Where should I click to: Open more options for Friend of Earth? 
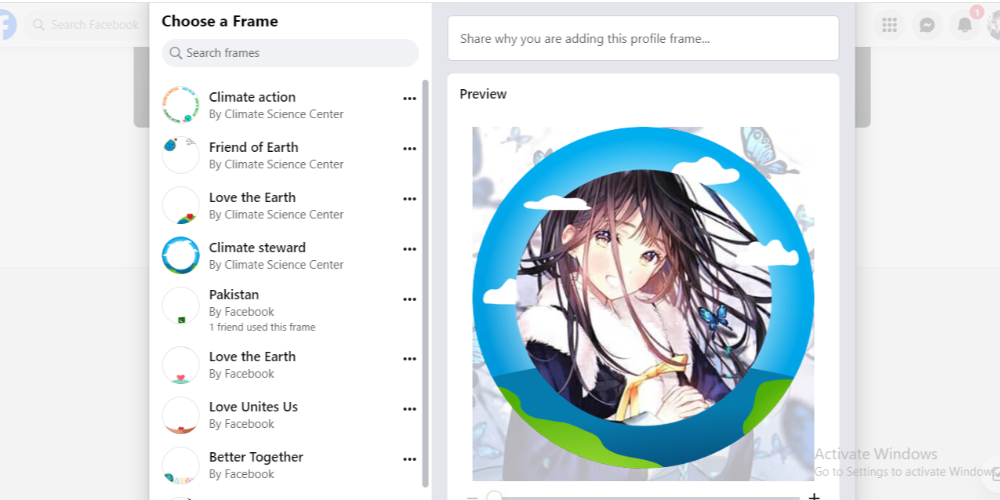pyautogui.click(x=409, y=149)
